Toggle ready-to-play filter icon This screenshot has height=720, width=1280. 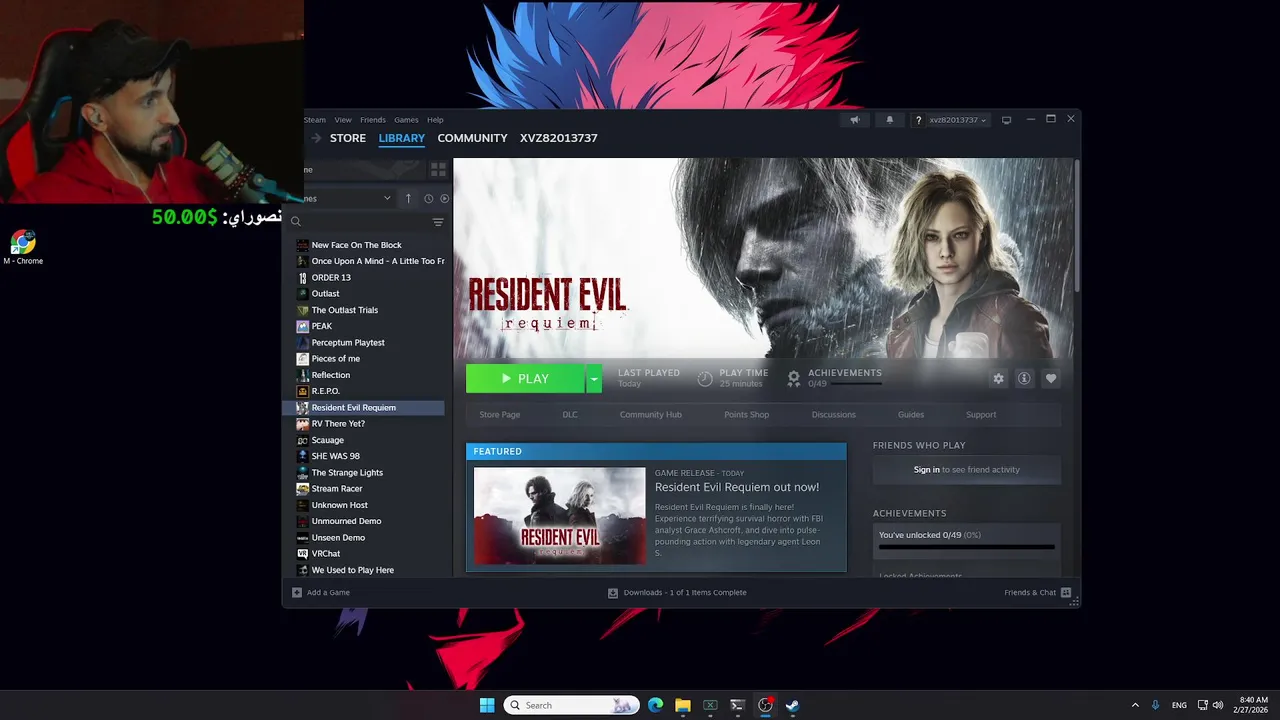pos(445,198)
